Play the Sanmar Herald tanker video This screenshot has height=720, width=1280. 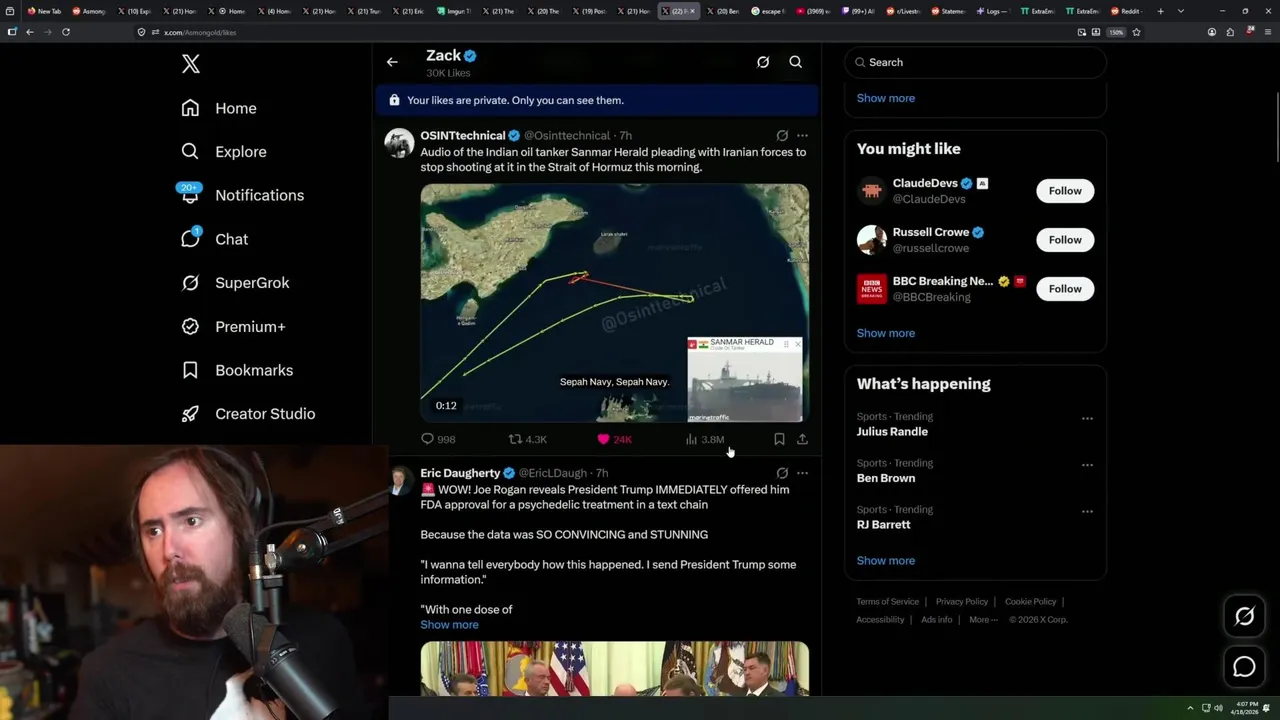[615, 303]
